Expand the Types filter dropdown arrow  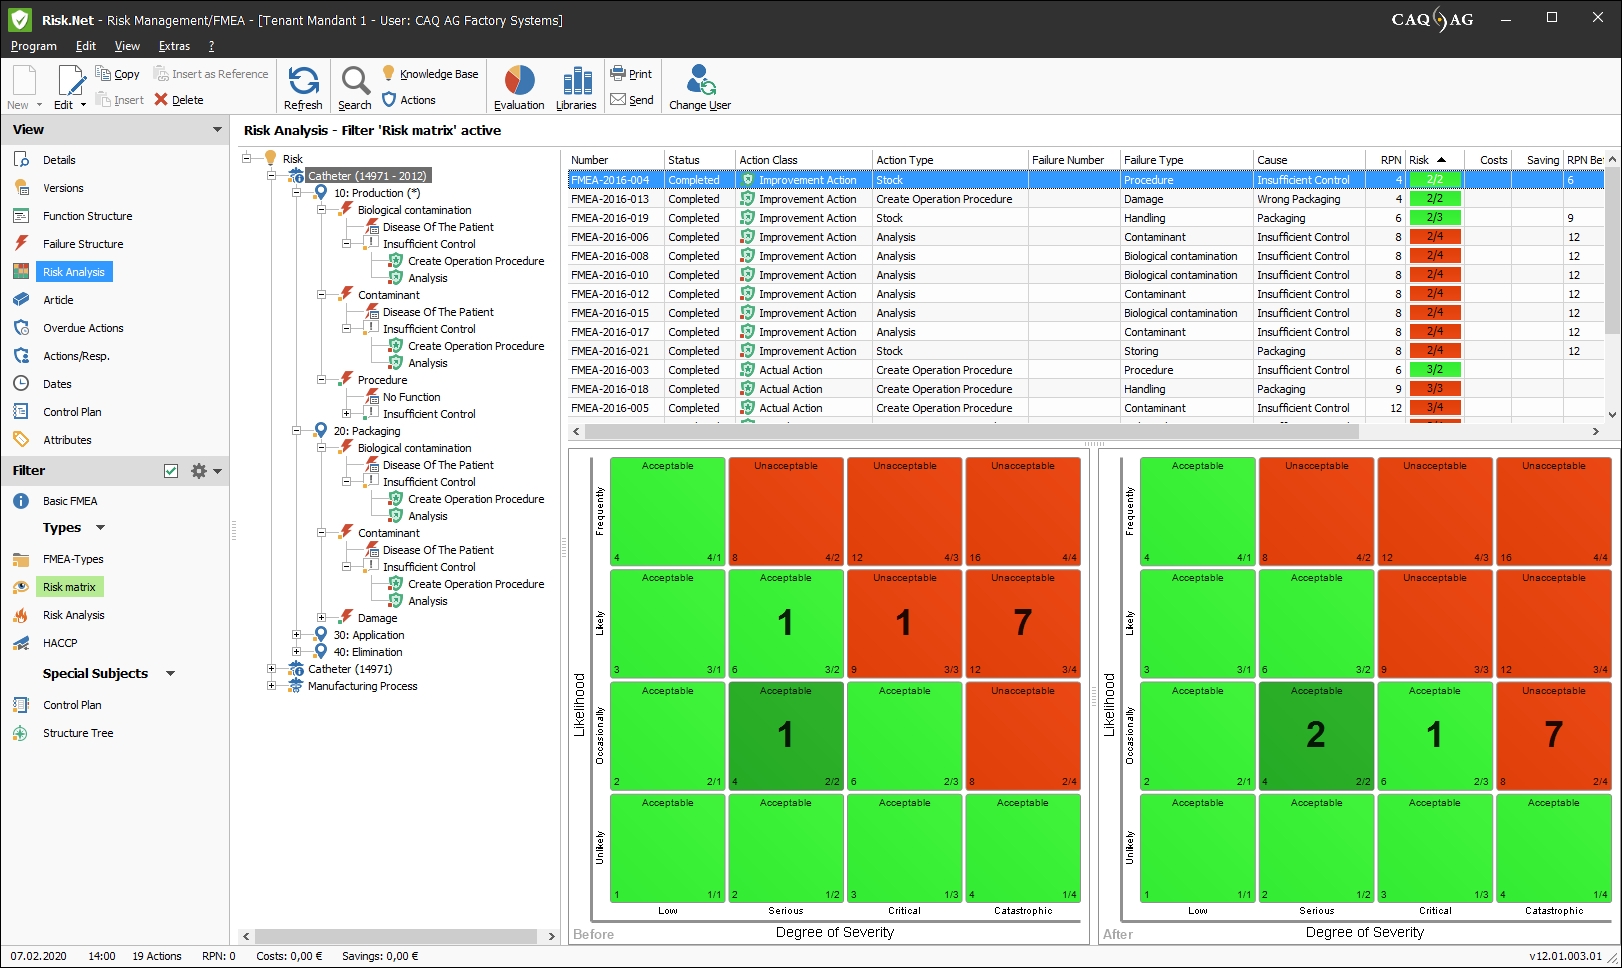tap(100, 528)
